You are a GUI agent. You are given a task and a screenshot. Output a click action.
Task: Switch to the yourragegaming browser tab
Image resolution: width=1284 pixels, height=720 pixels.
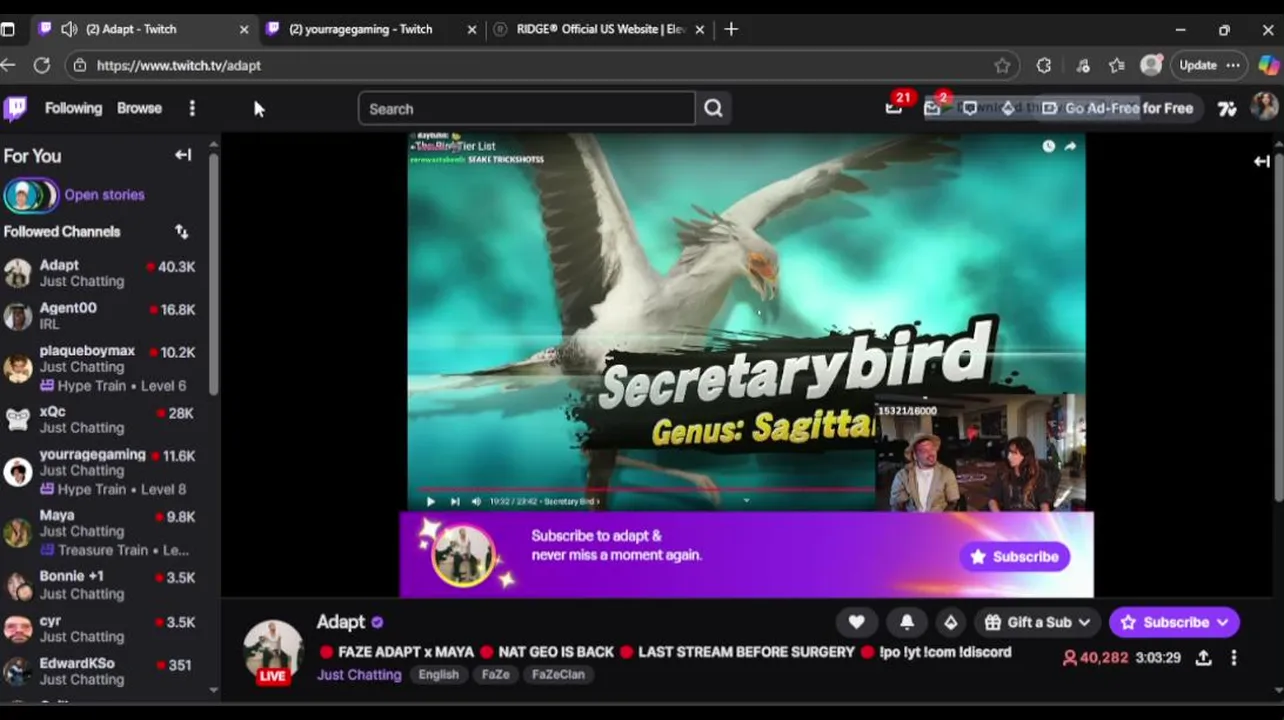coord(372,29)
